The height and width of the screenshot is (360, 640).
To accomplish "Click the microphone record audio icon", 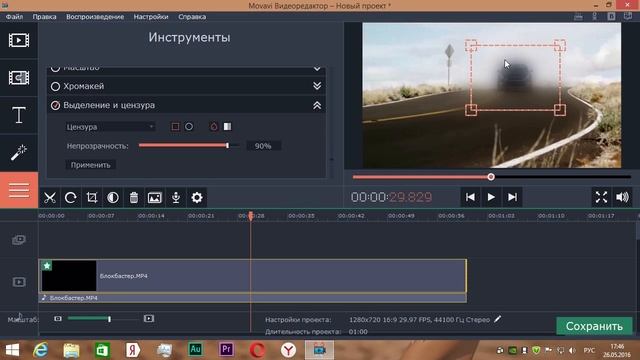I will 176,198.
